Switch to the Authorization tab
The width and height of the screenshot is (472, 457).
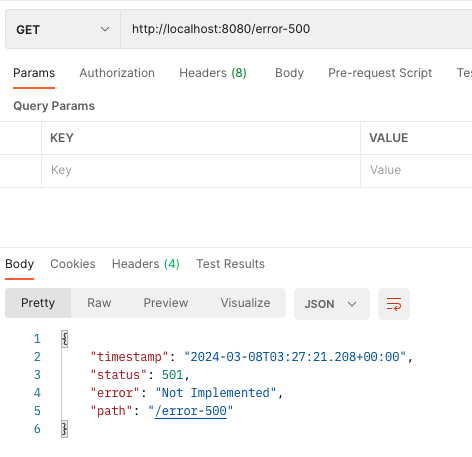pos(117,73)
